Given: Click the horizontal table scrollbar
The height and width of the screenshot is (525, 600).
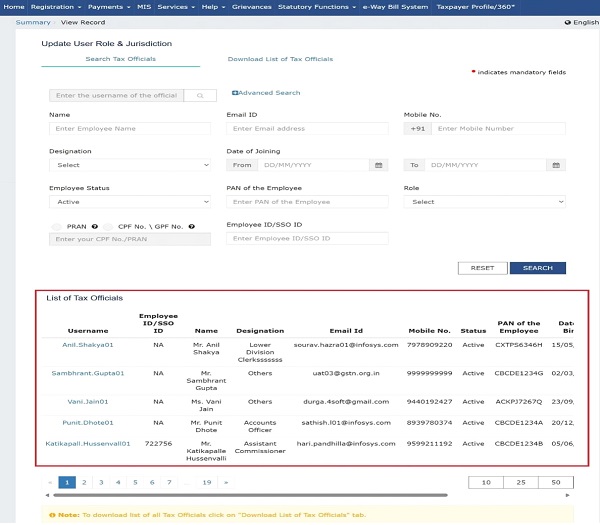Looking at the screenshot, I should pos(251,495).
